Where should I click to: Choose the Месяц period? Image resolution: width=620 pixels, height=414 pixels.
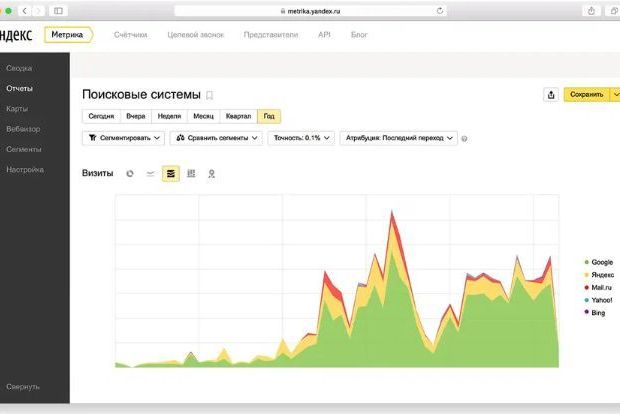[x=203, y=116]
